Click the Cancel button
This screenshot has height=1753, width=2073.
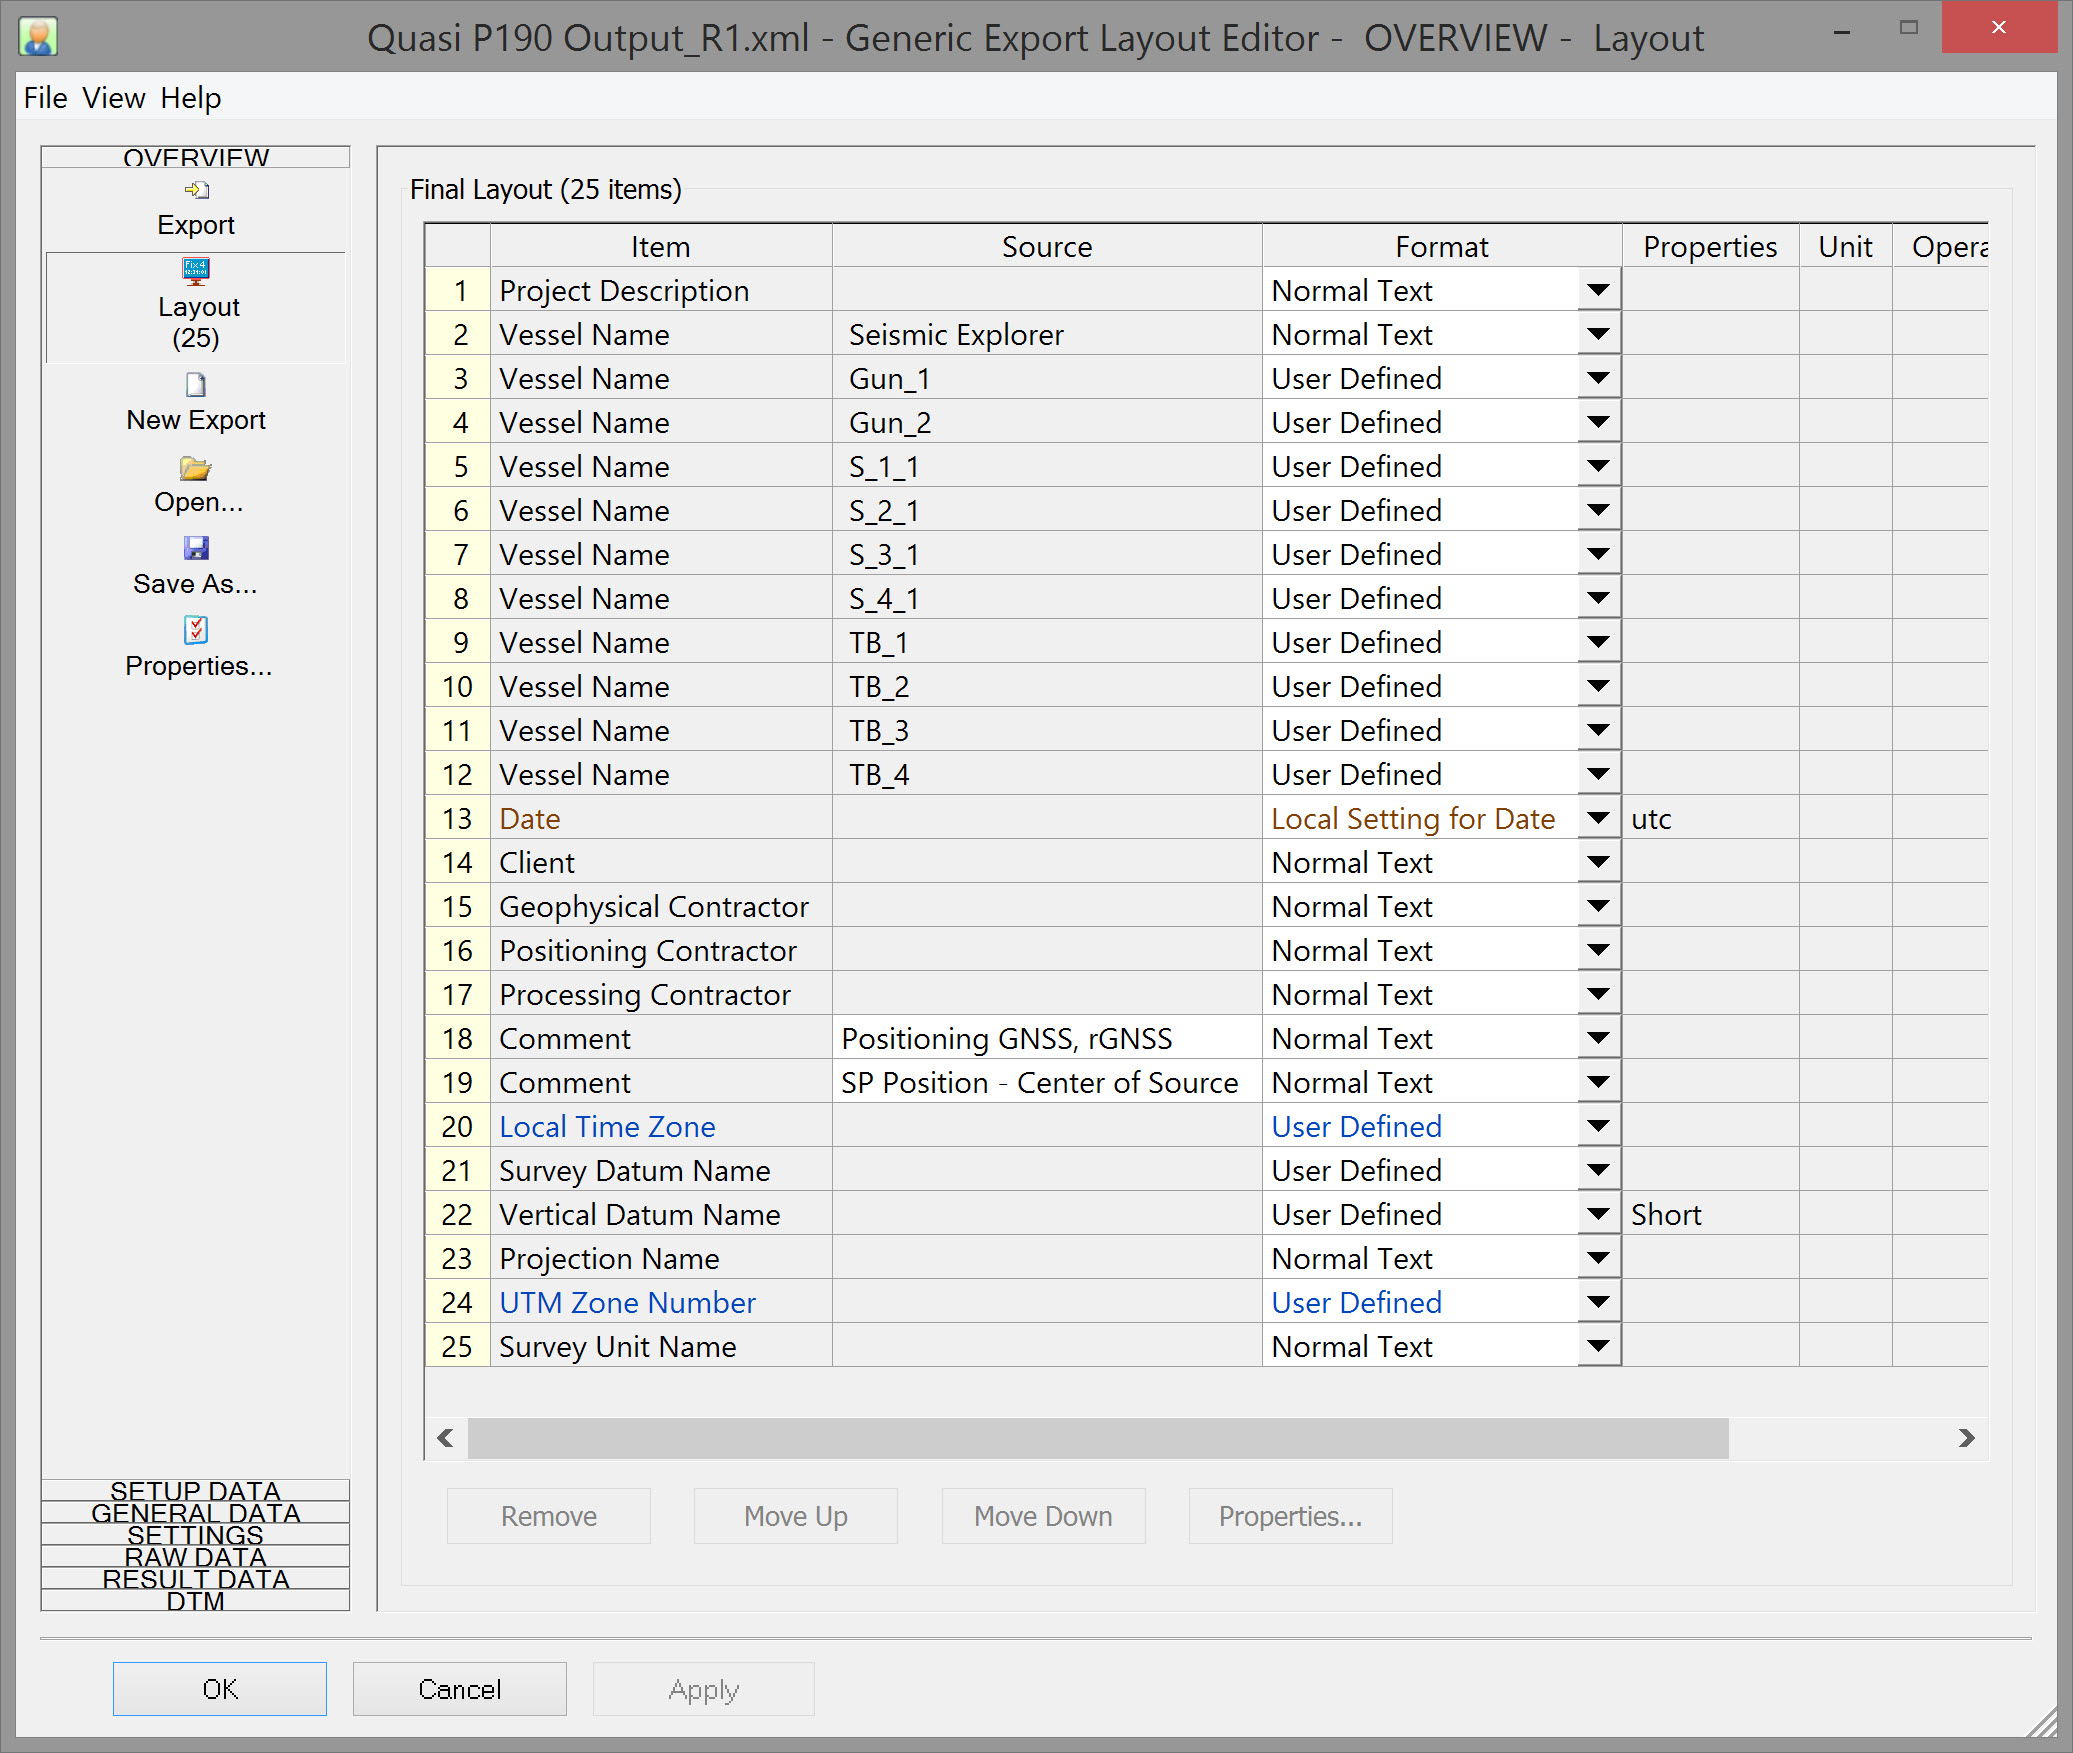(459, 1689)
